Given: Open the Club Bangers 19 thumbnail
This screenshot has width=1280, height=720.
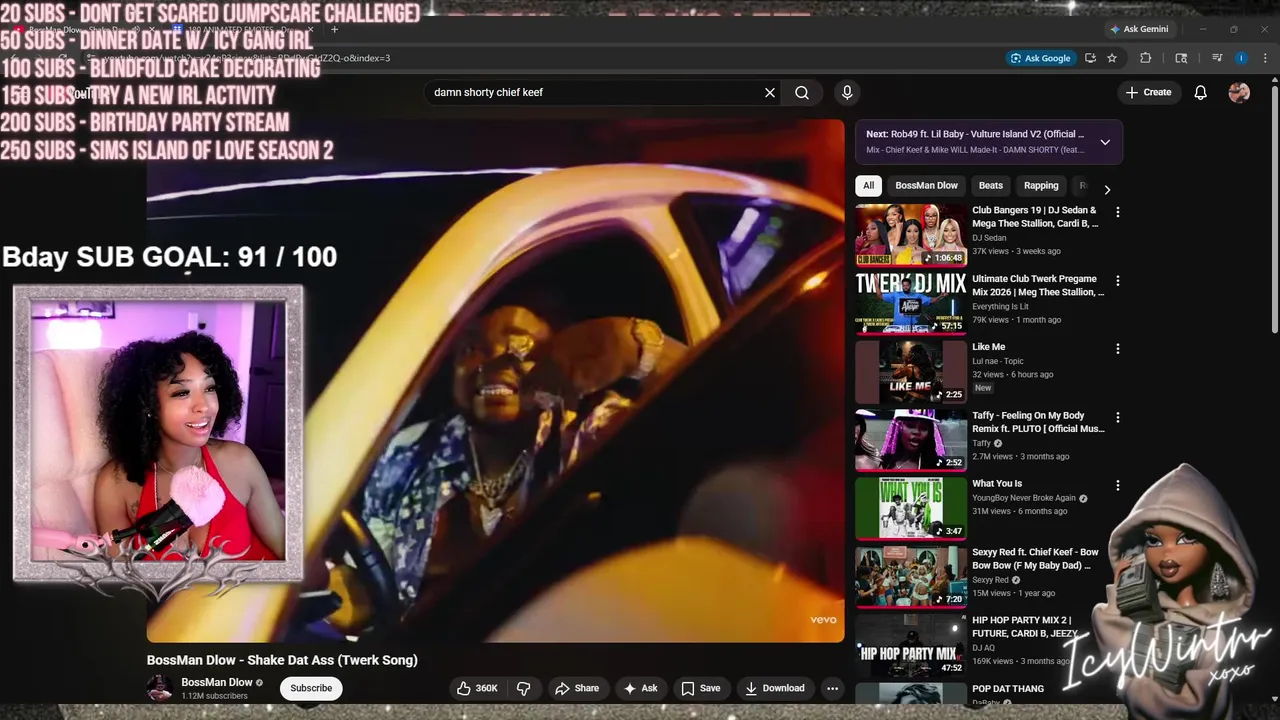Looking at the screenshot, I should pos(911,235).
